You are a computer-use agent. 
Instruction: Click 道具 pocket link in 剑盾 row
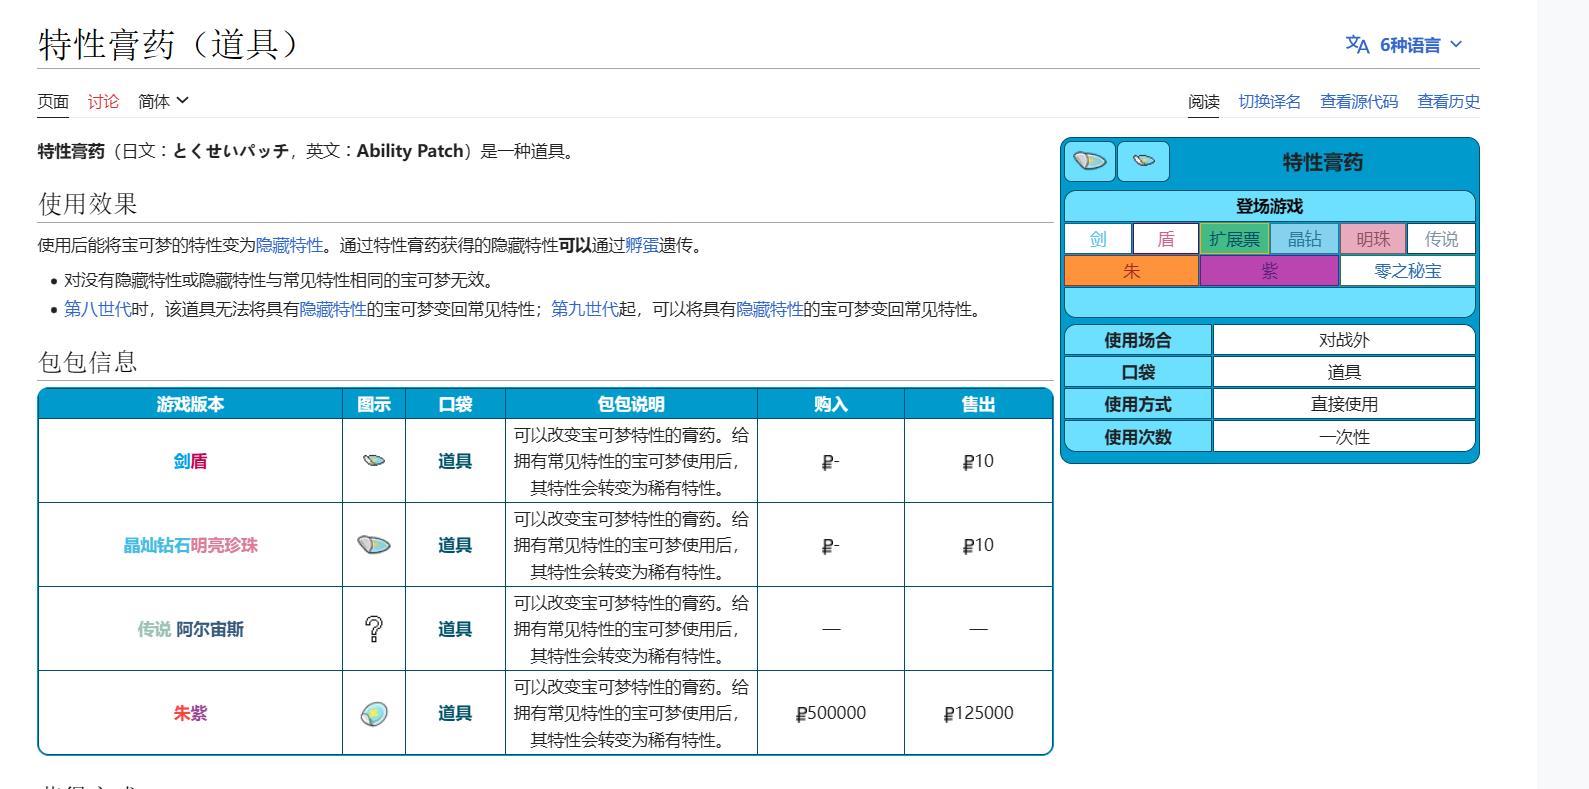455,461
